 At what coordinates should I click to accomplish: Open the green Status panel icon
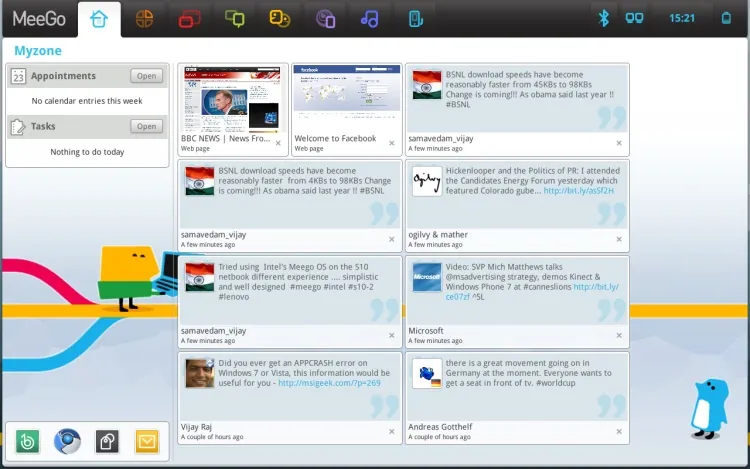[235, 19]
